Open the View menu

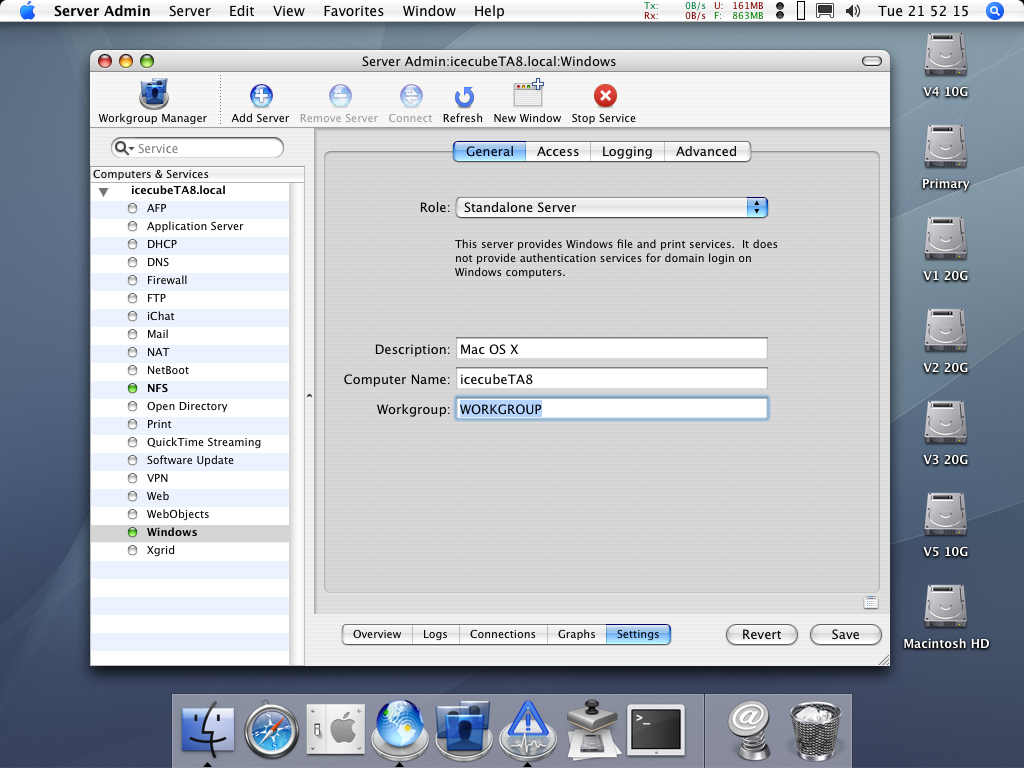point(289,11)
